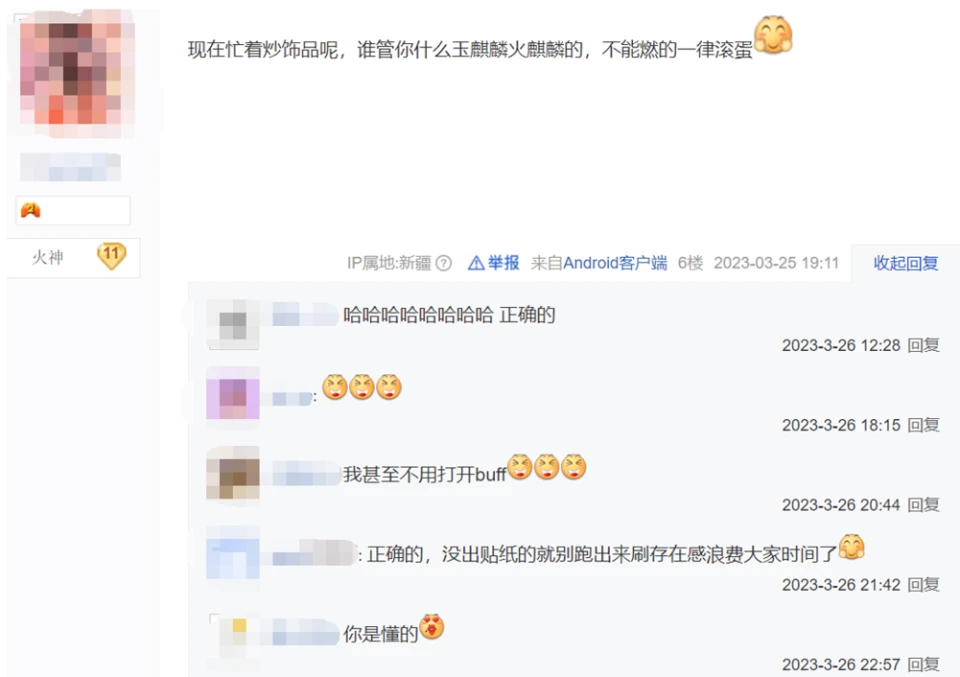Image resolution: width=960 pixels, height=677 pixels.
Task: Click the heart-eyes emoji after 你是懂的
Action: (x=432, y=626)
